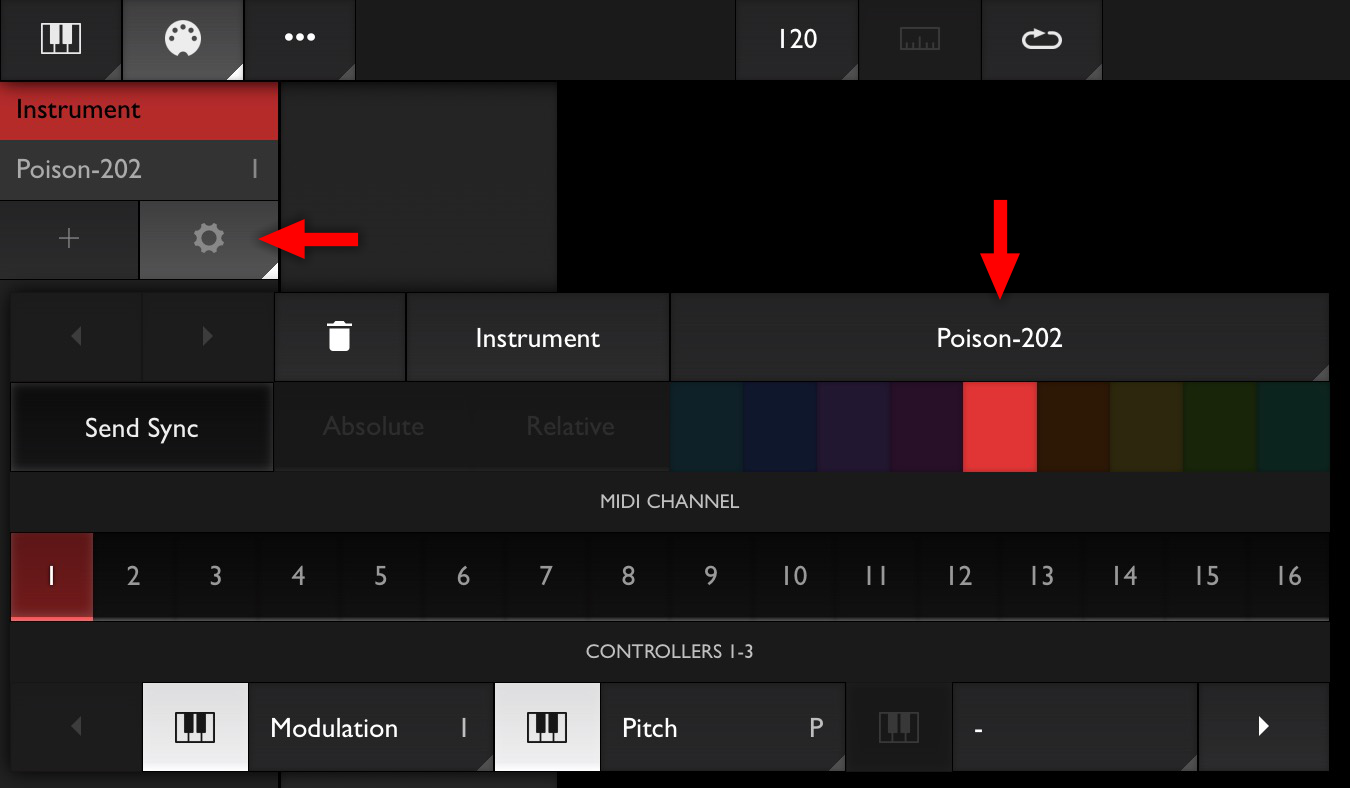Select MIDI channel 6

click(x=464, y=576)
